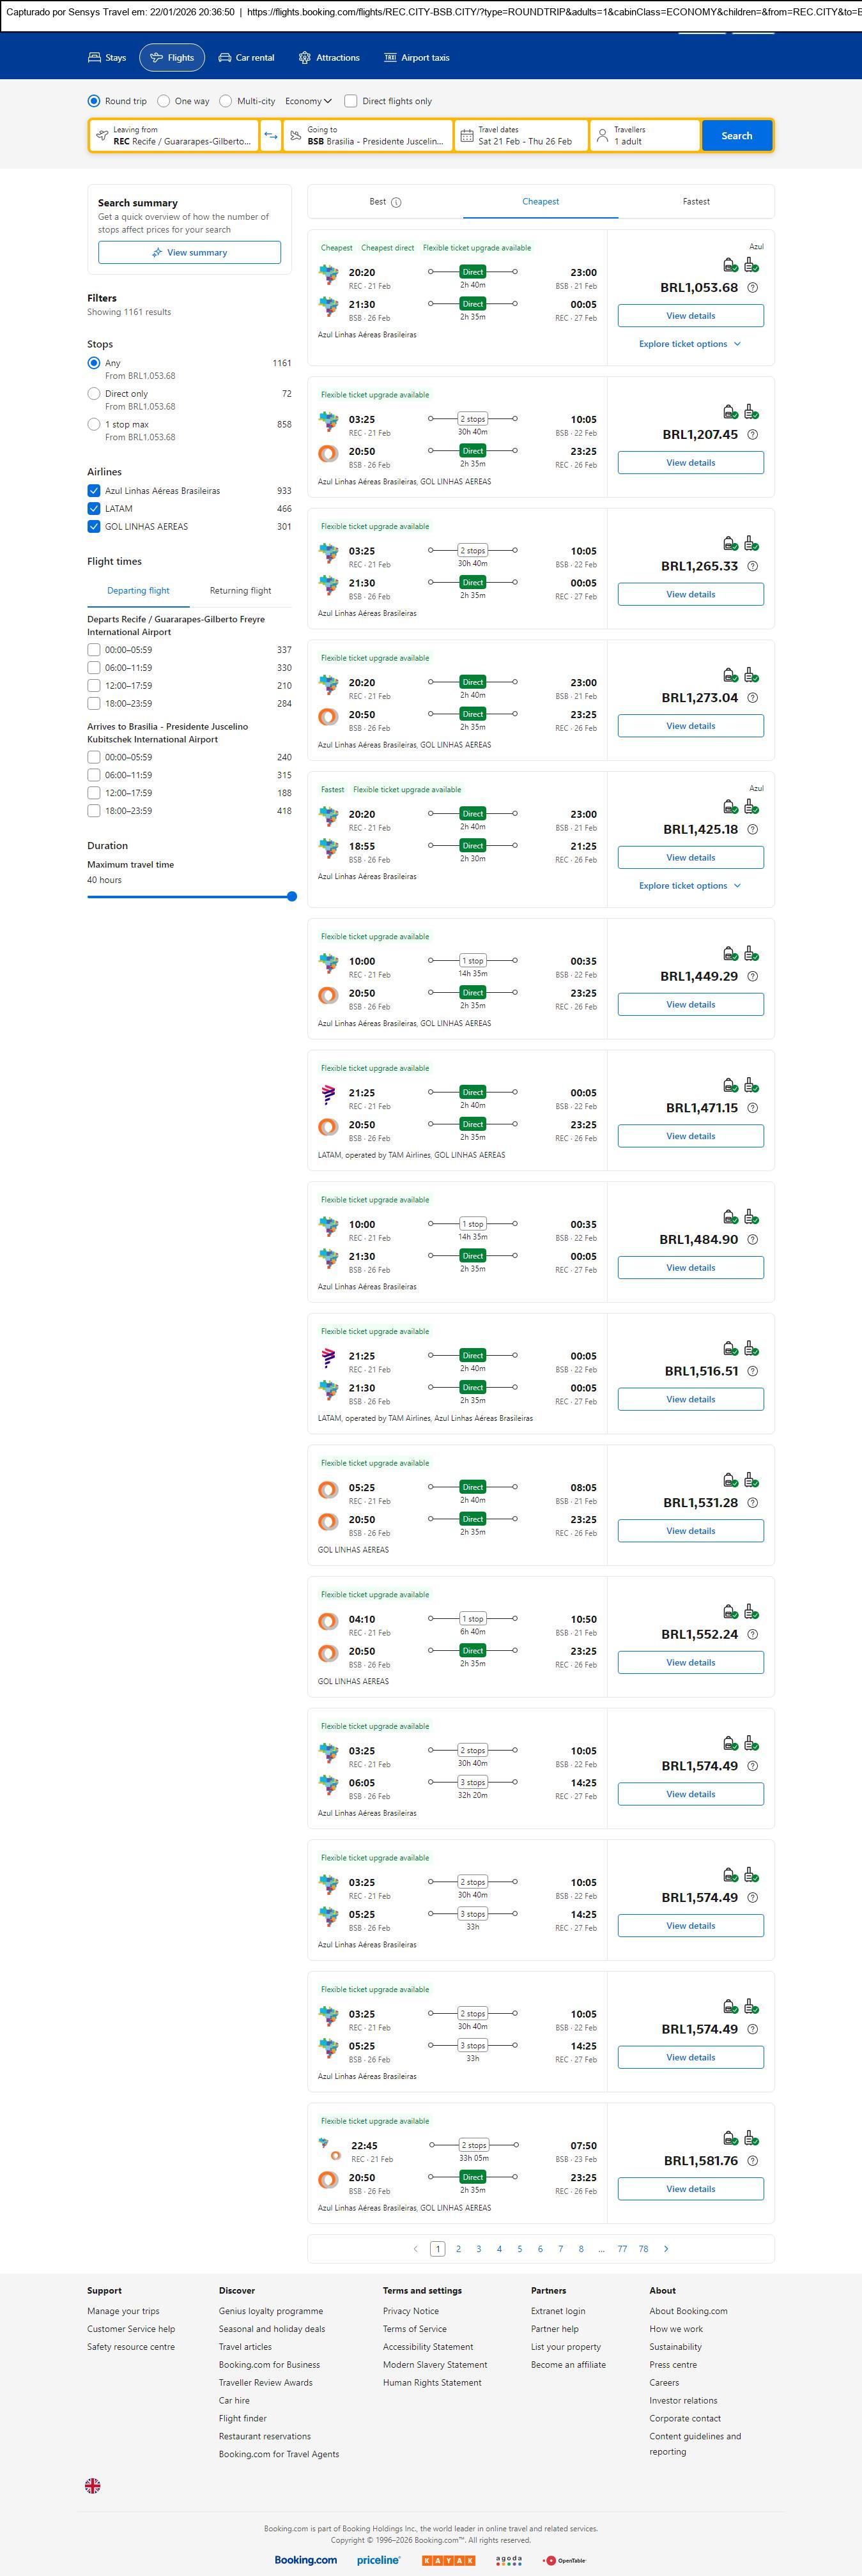Open the Economy cabin class dropdown
The width and height of the screenshot is (862, 2576).
tap(308, 101)
